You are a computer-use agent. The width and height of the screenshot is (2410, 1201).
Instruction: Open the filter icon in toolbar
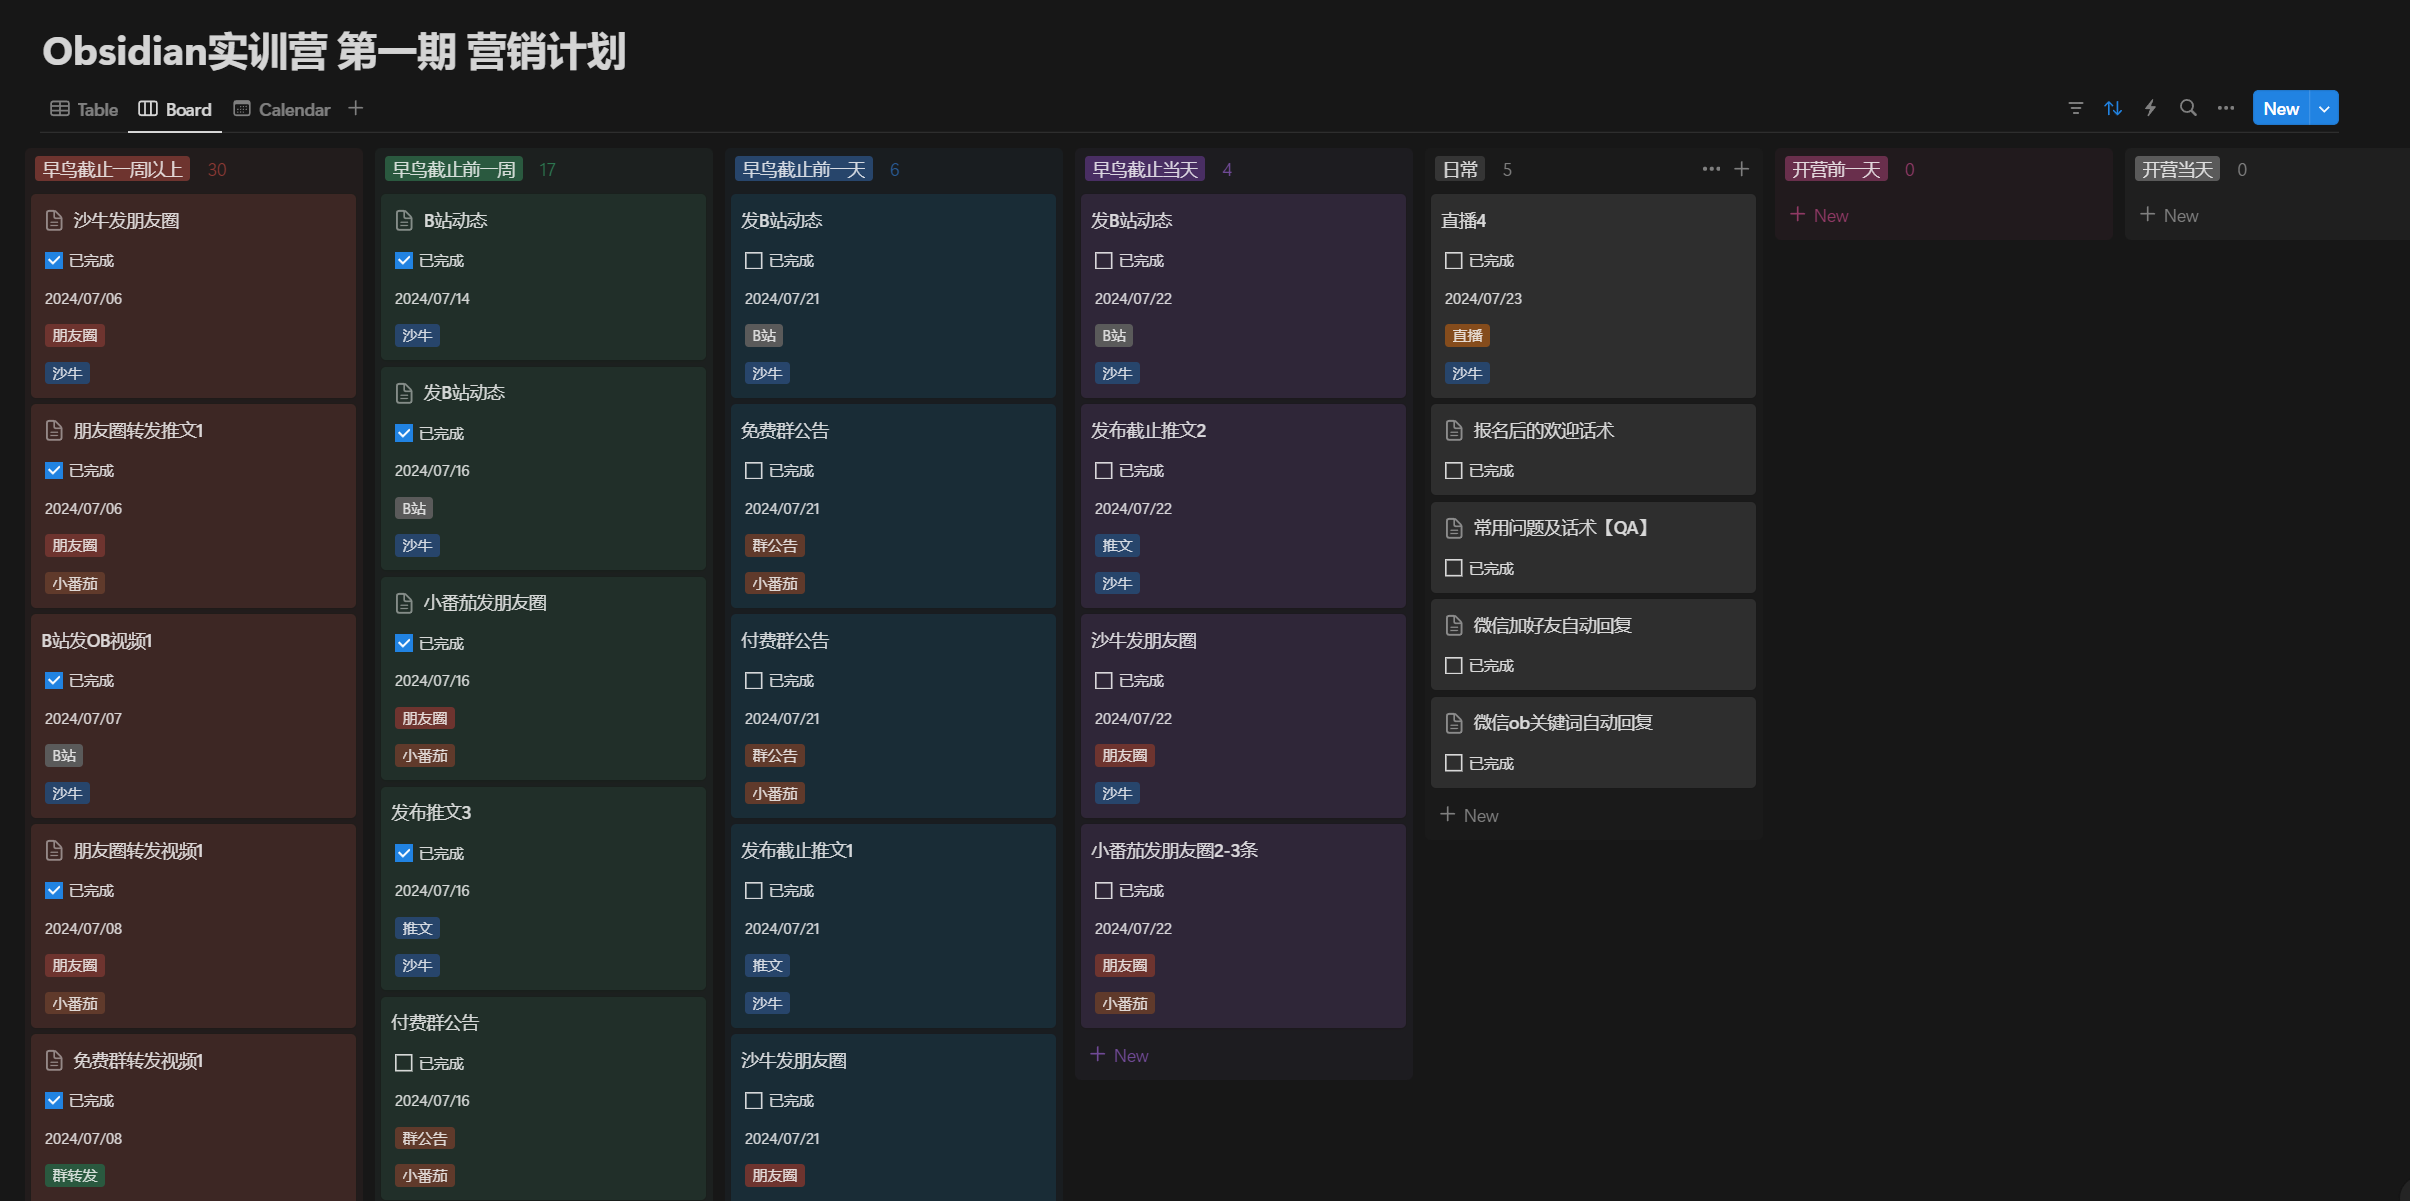coord(2076,108)
